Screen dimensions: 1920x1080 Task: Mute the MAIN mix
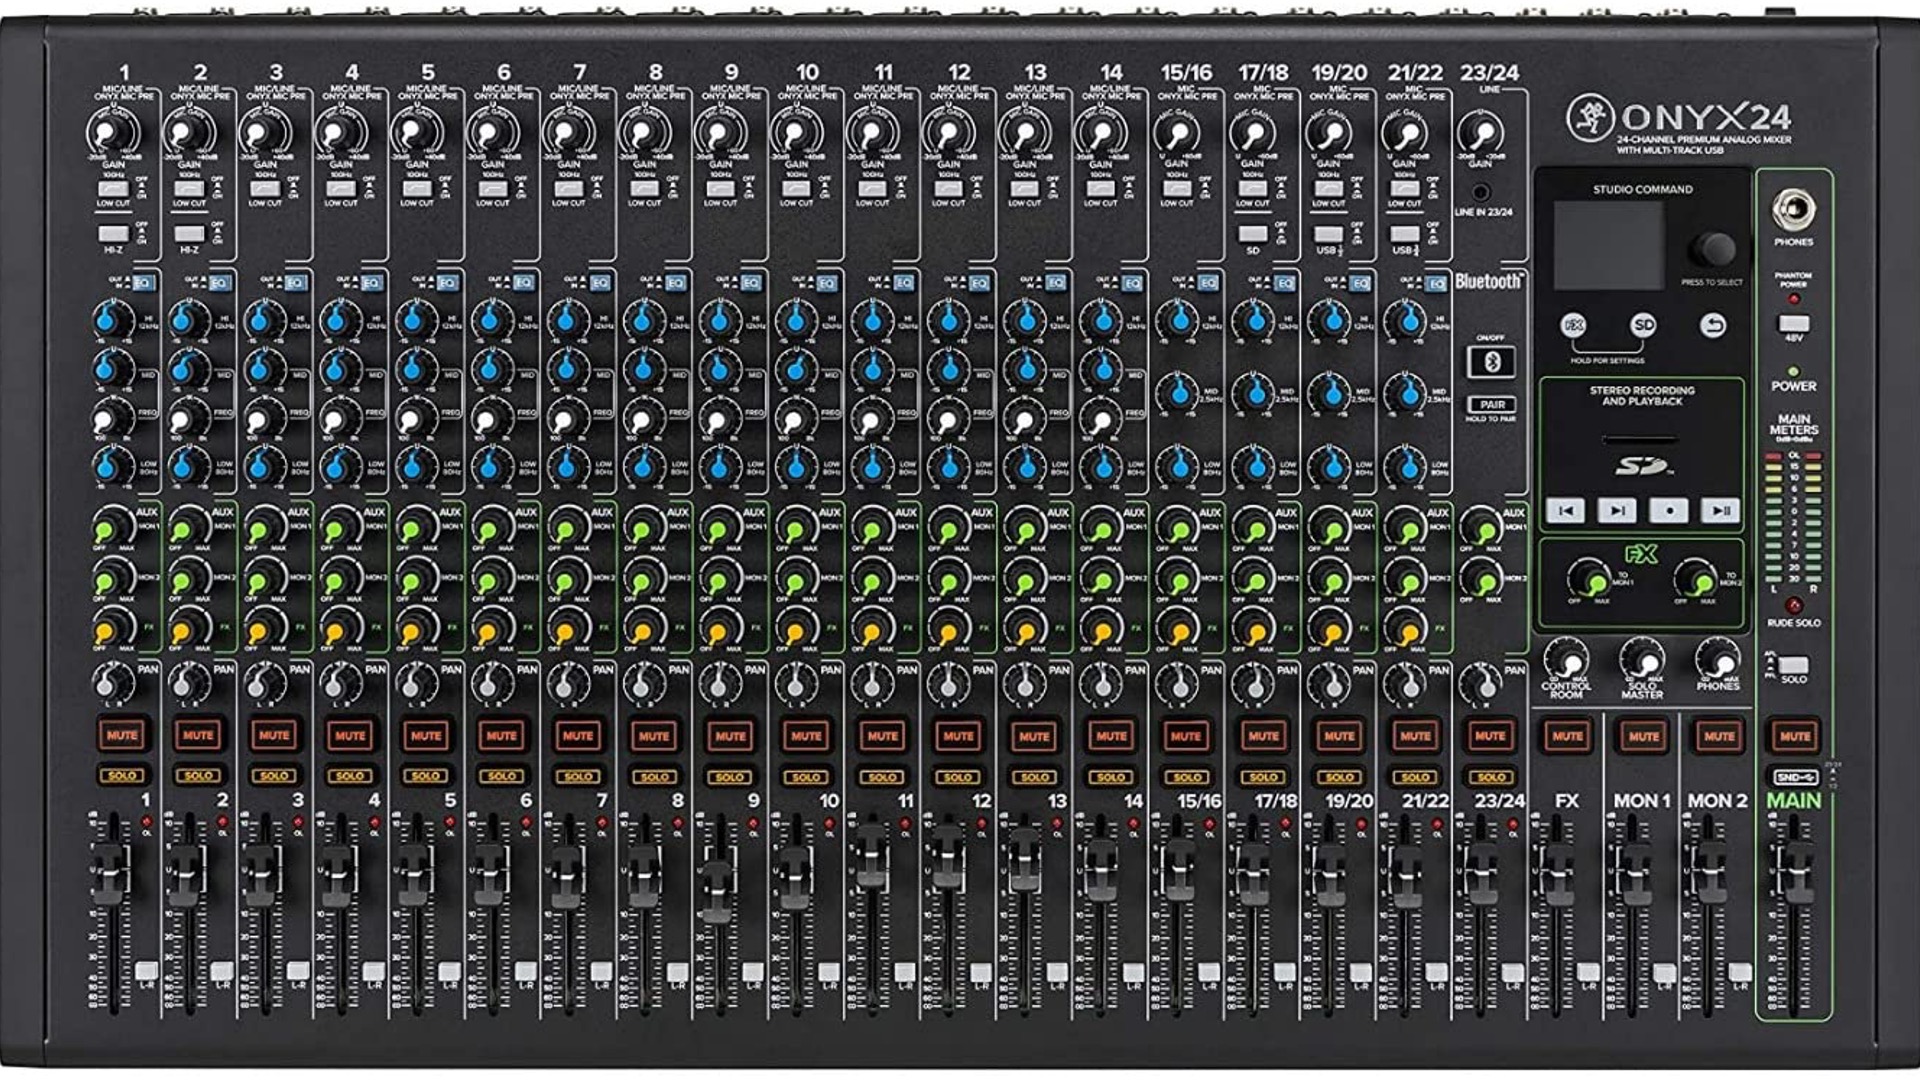[1794, 736]
